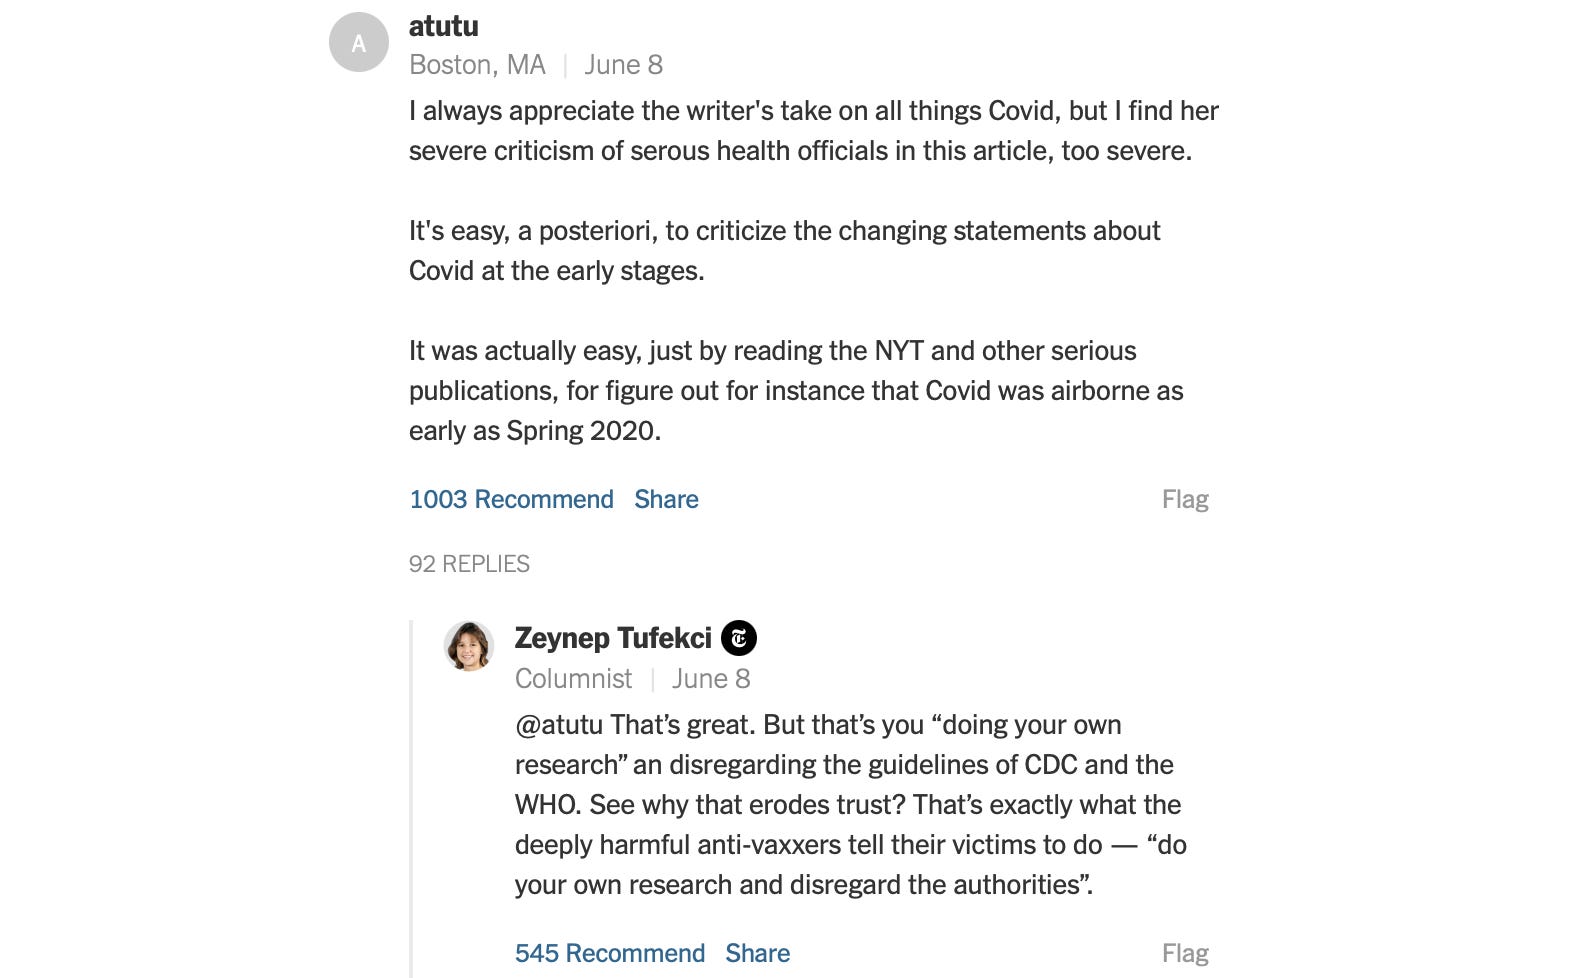Click the Columnist label
The height and width of the screenshot is (978, 1572).
coord(573,679)
